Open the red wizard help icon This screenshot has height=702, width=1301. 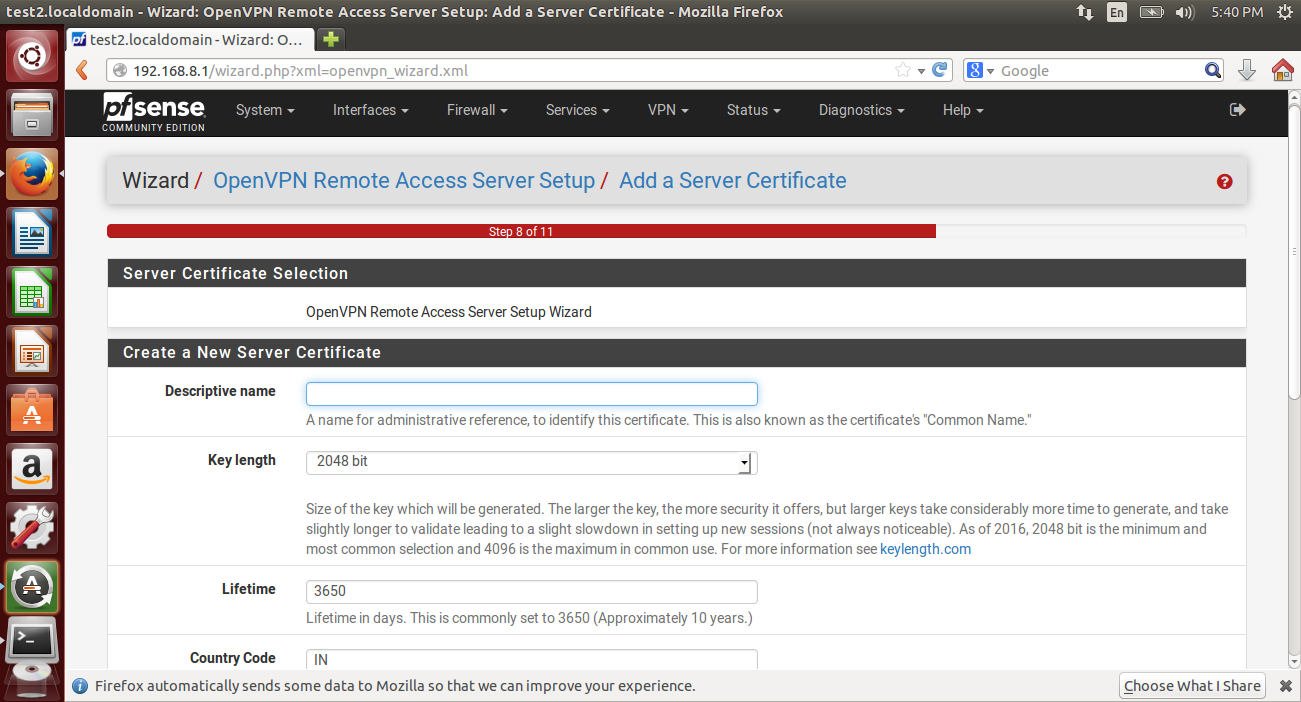(1224, 181)
